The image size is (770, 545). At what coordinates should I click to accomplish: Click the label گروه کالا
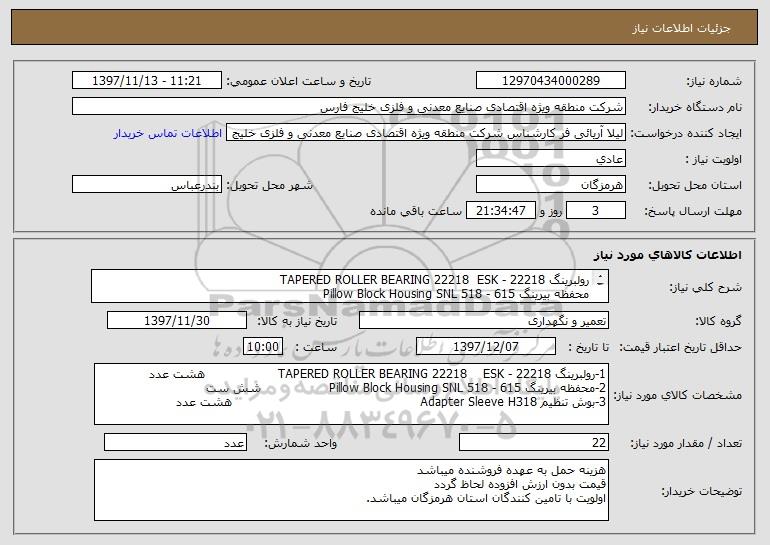coord(718,322)
